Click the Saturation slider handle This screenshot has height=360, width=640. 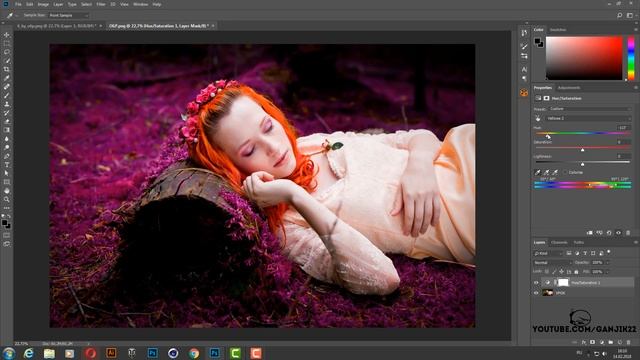pyautogui.click(x=582, y=150)
